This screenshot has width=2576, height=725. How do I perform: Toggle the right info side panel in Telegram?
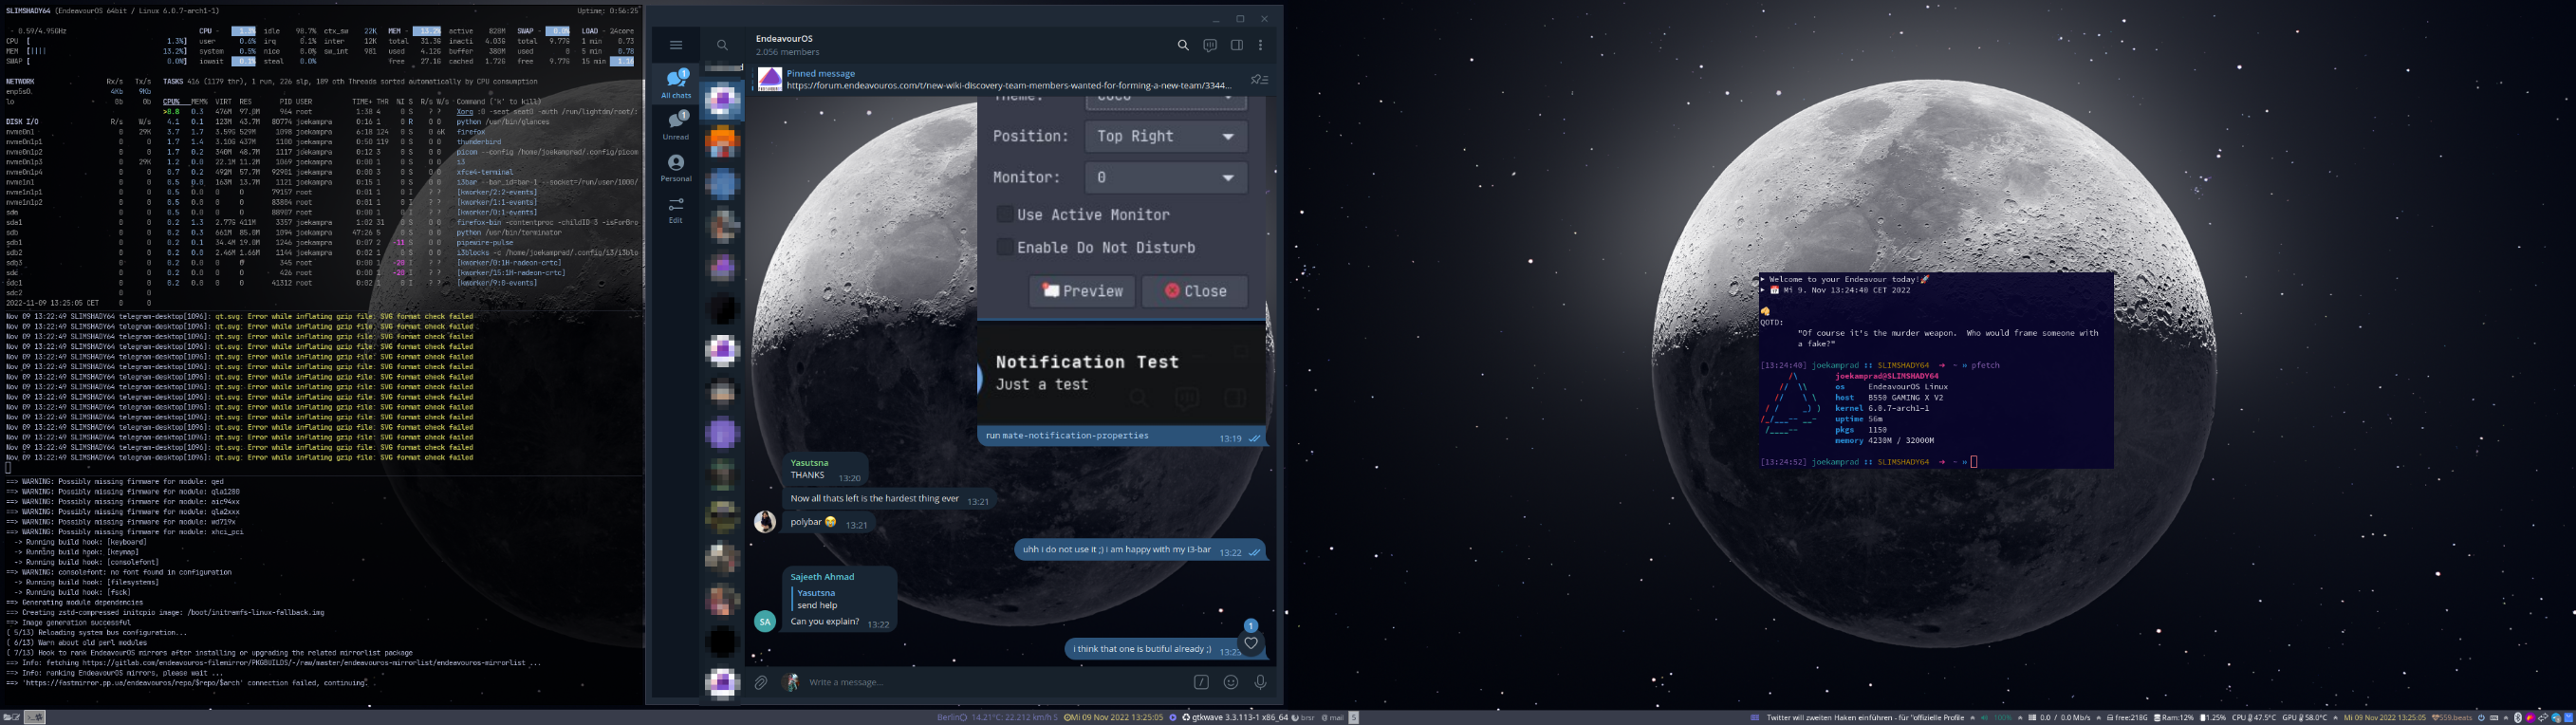coord(1237,45)
